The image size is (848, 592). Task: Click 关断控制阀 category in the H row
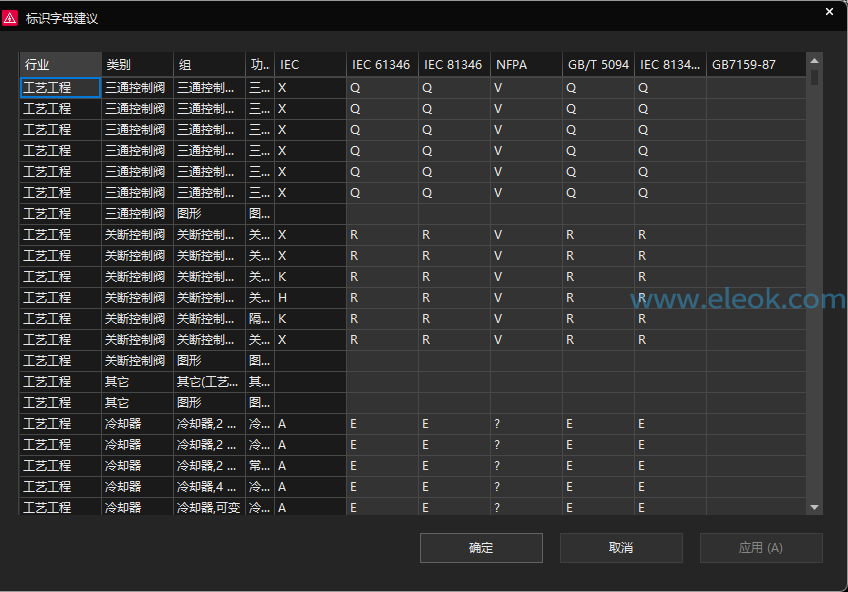[135, 298]
